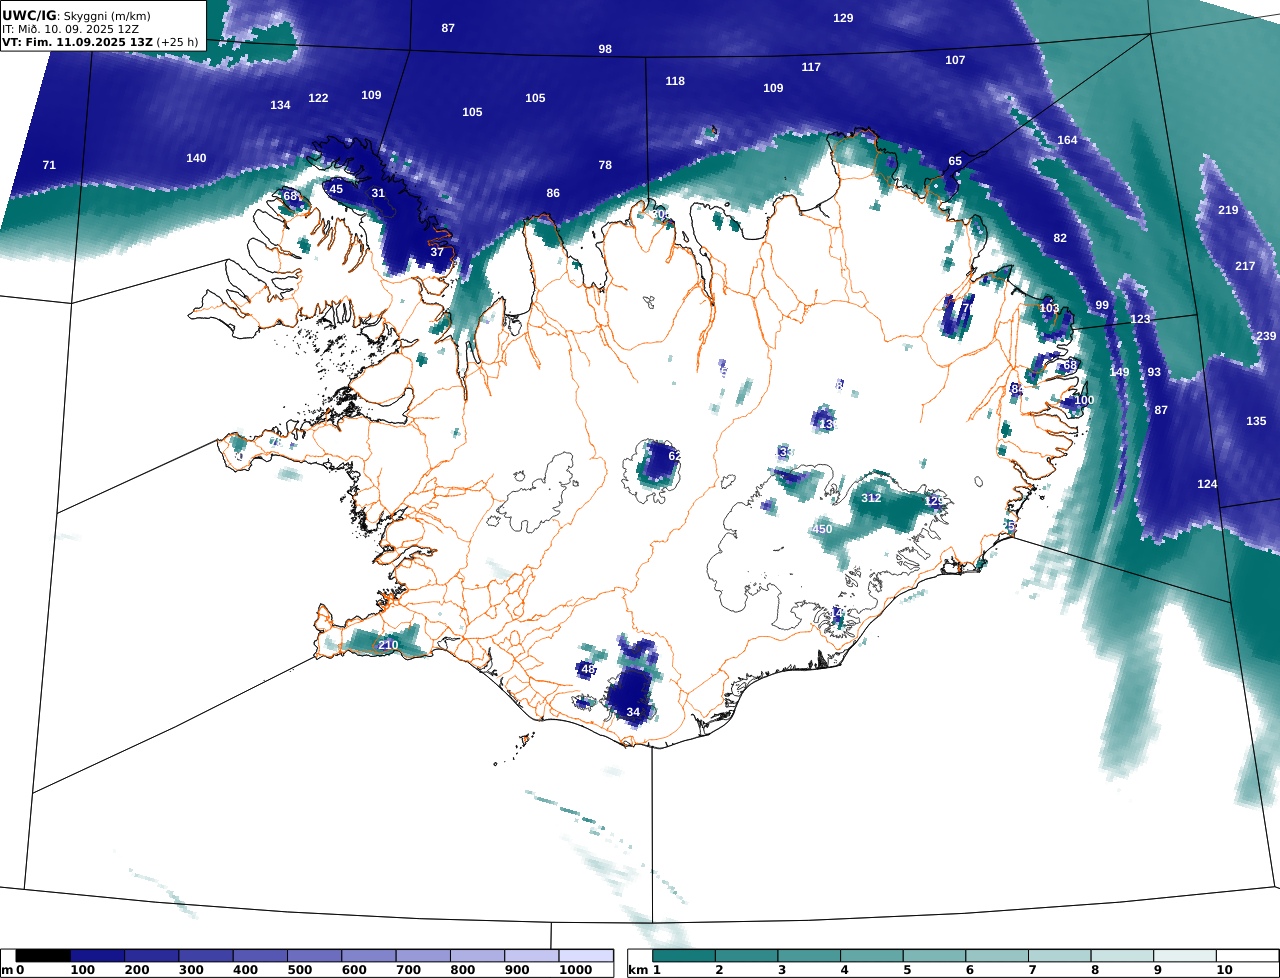Click the visibility value 71 on the map
The image size is (1280, 978).
pyautogui.click(x=49, y=165)
